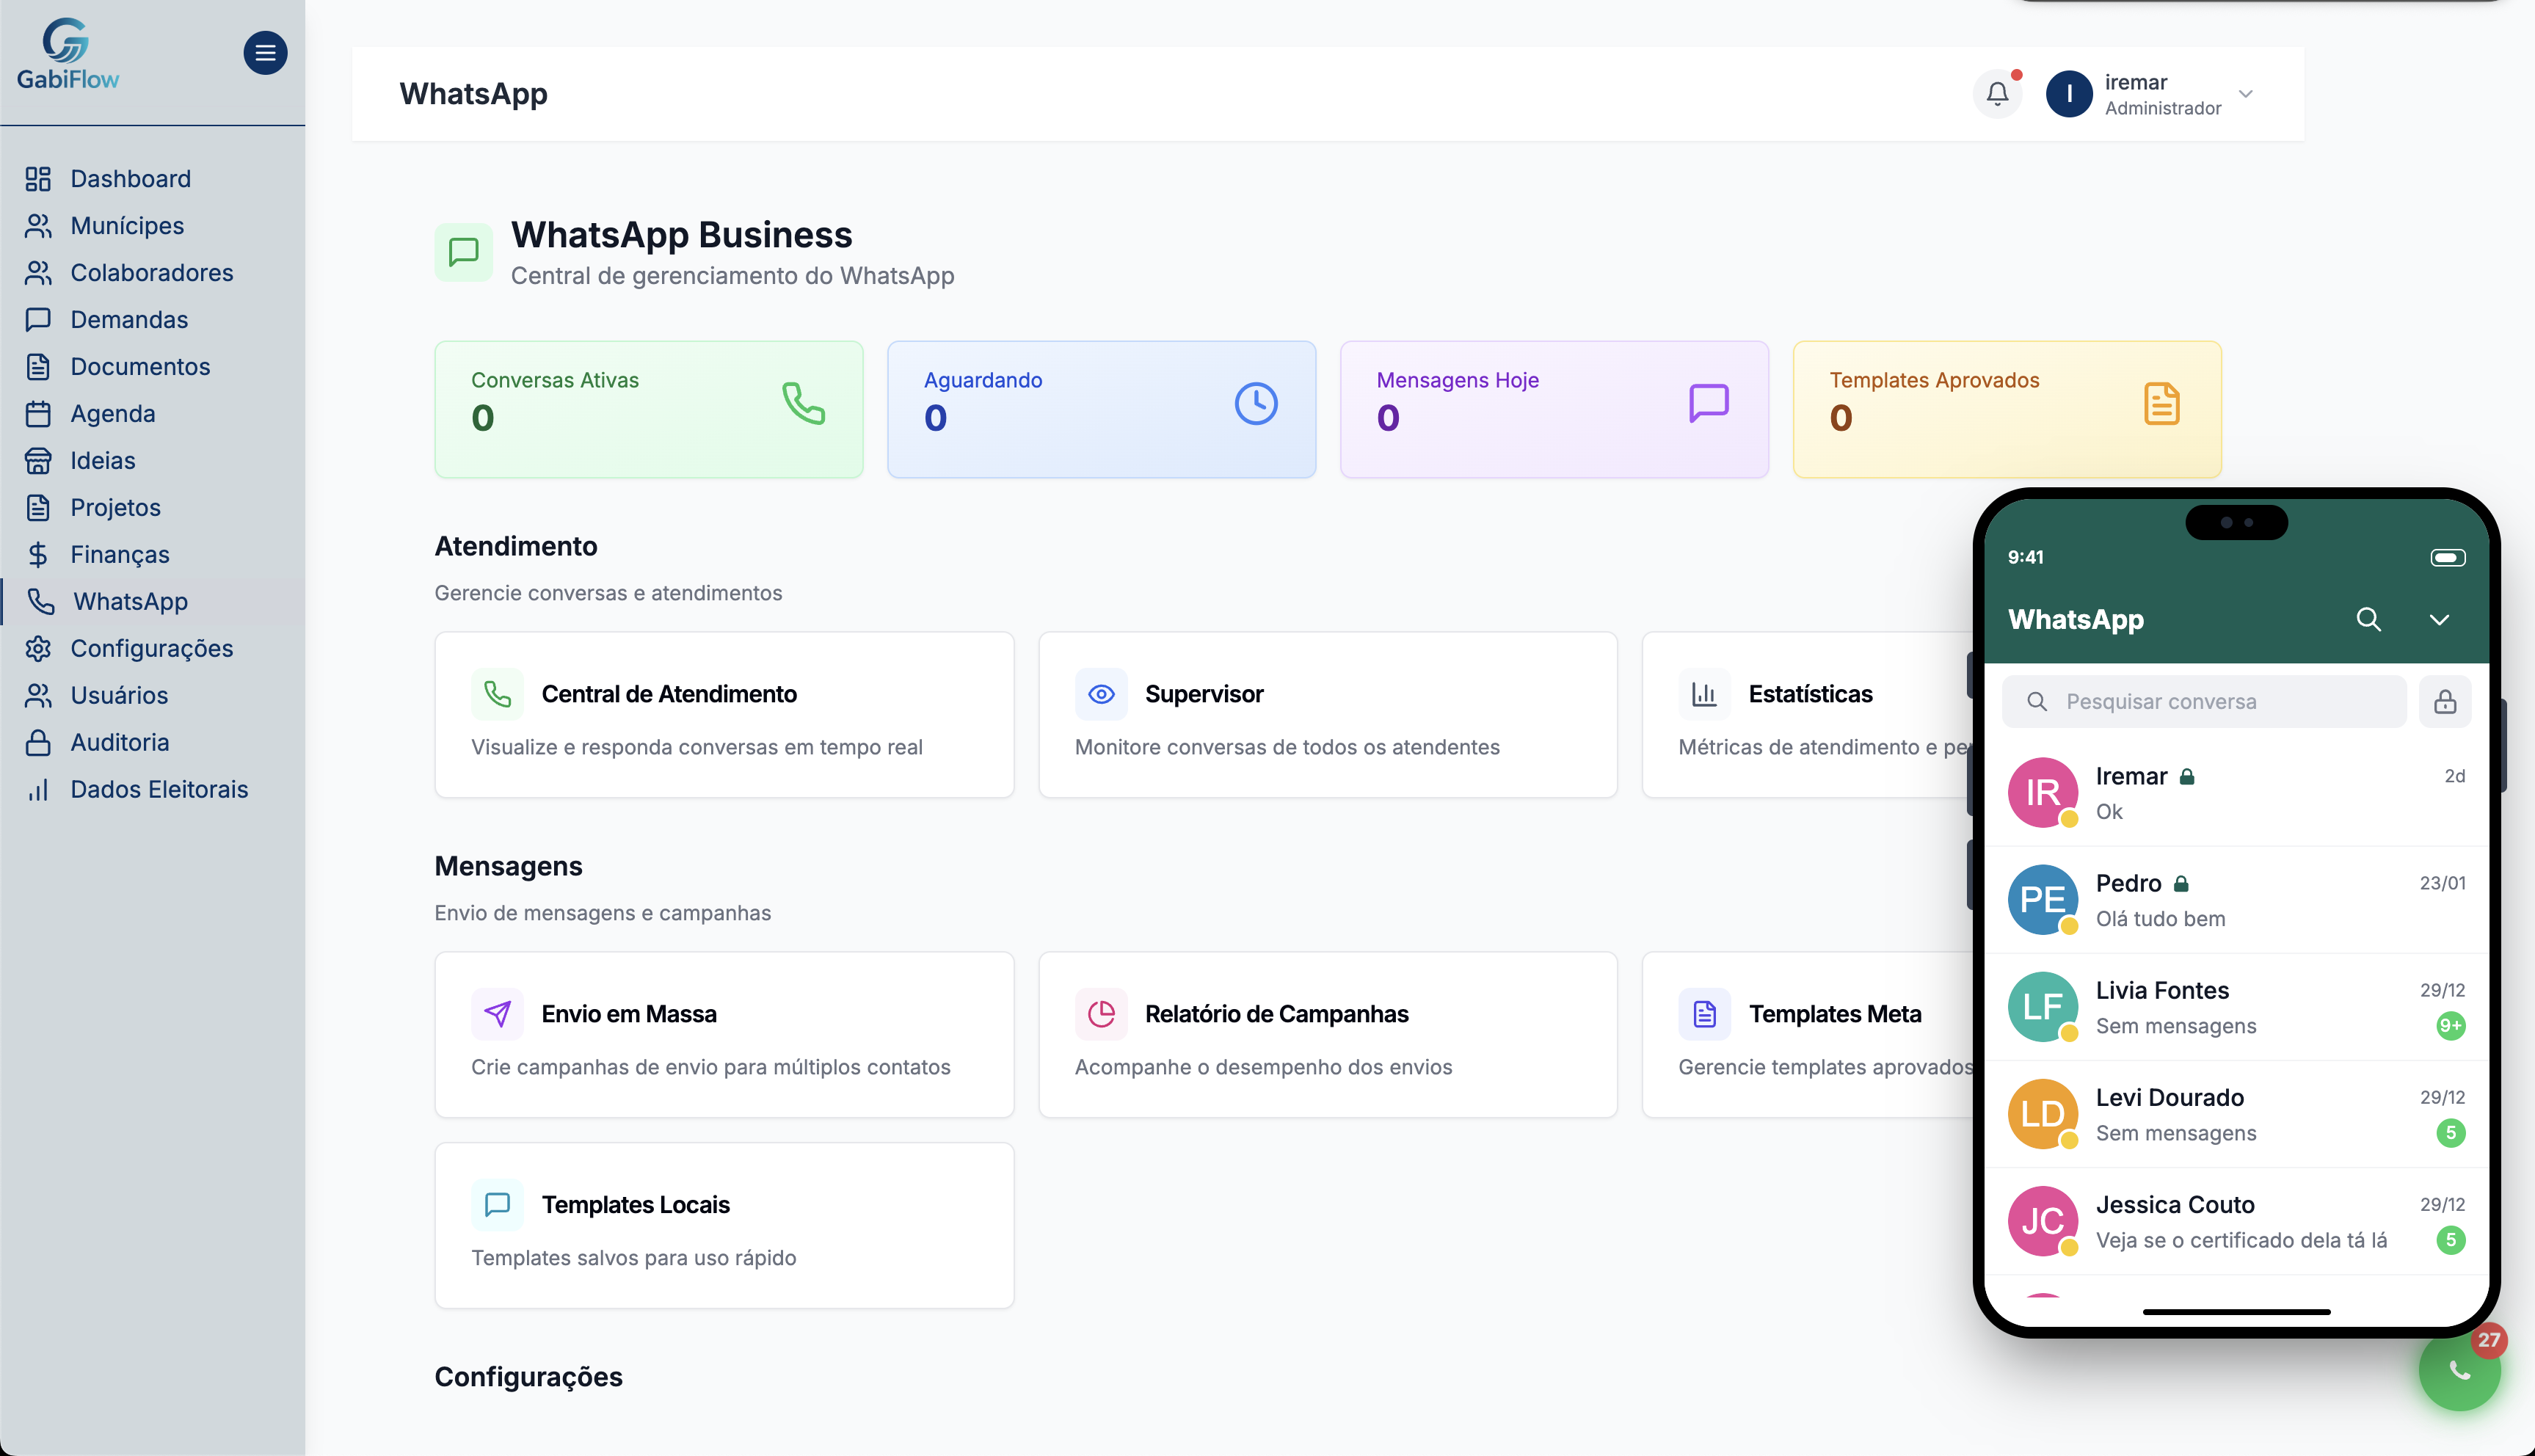Open Dashboard in the sidebar
Viewport: 2535px width, 1456px height.
pos(130,179)
